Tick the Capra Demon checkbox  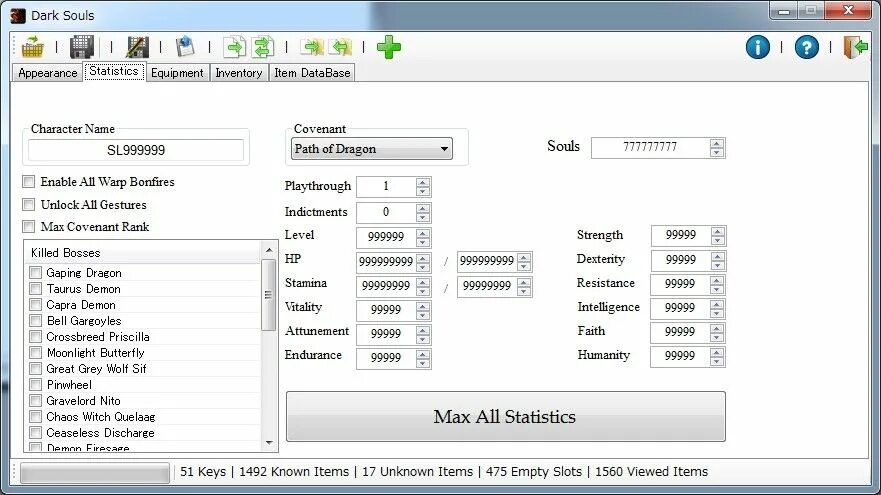click(35, 305)
